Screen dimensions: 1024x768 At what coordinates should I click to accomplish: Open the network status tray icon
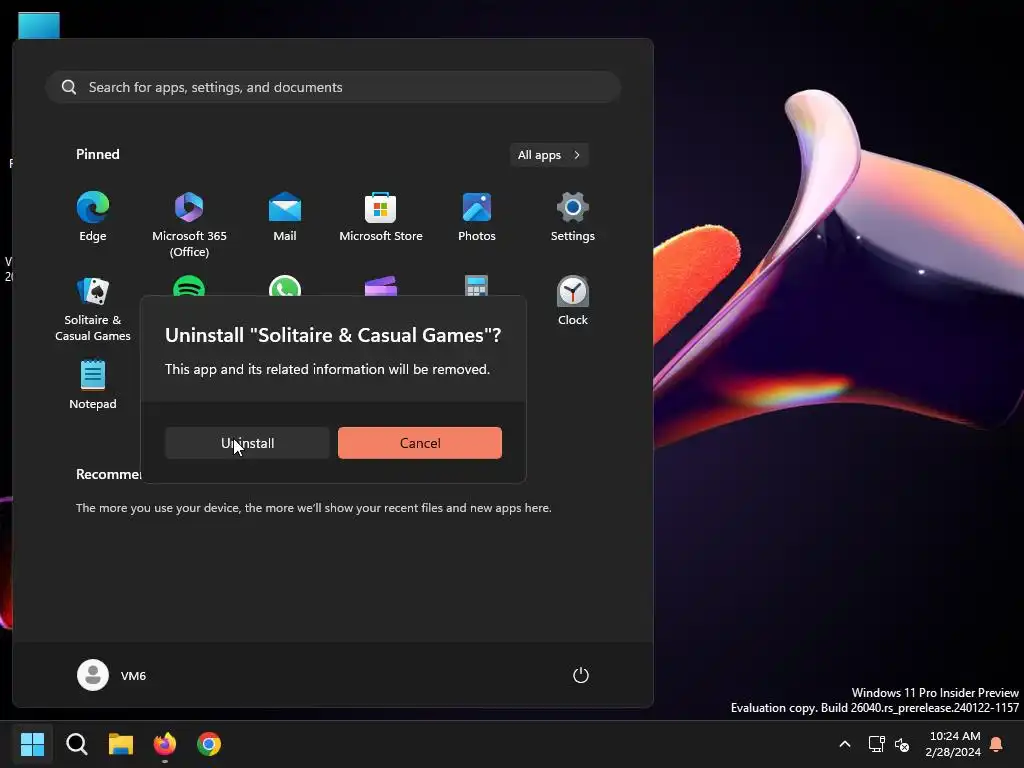pyautogui.click(x=876, y=744)
